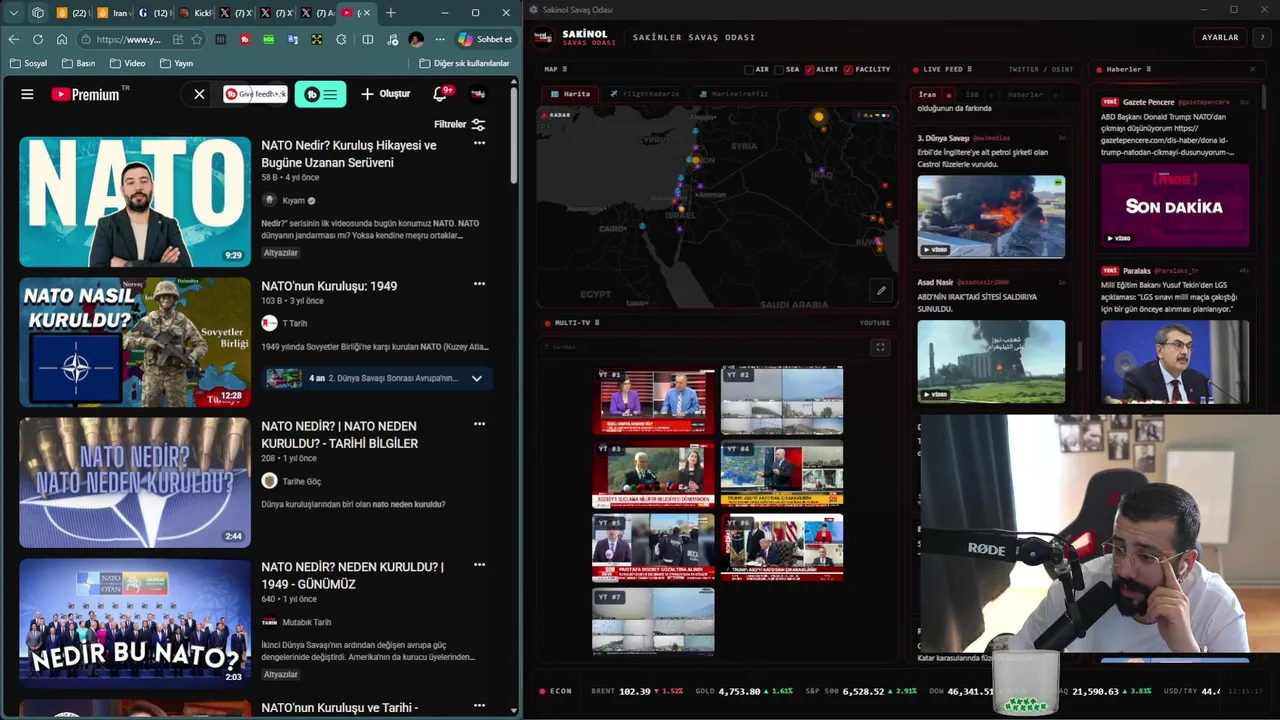Open a new browser tab
1280x720 pixels.
[390, 13]
